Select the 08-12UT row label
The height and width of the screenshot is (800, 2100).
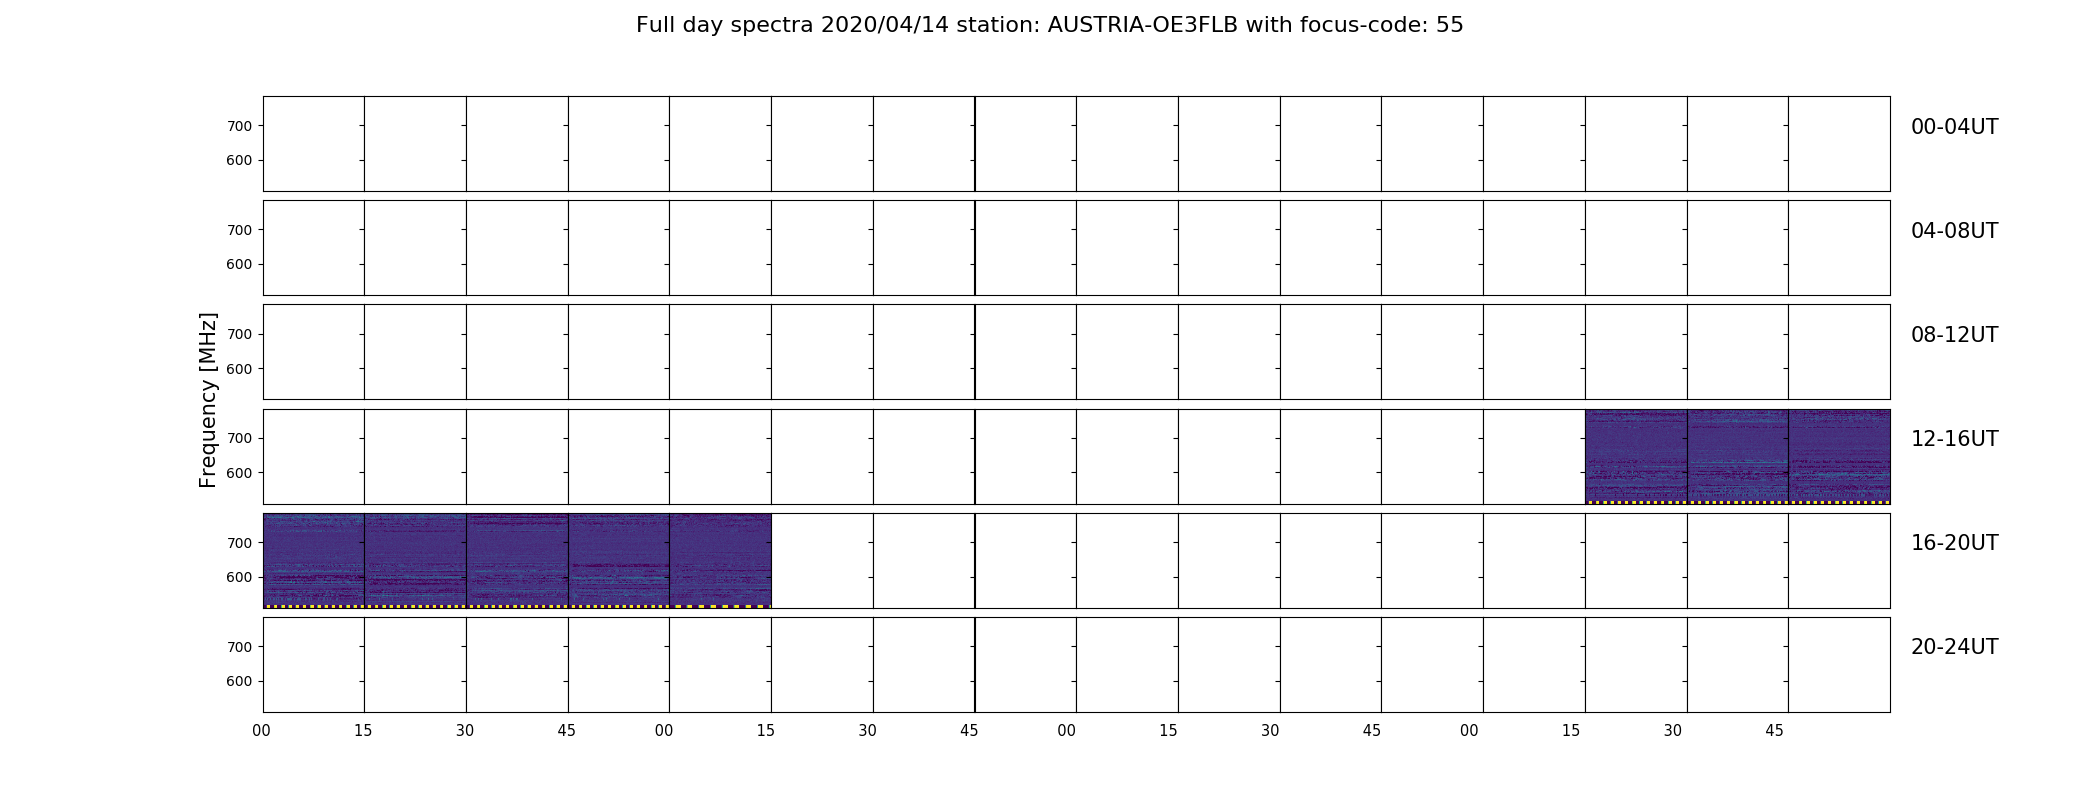click(x=1954, y=335)
